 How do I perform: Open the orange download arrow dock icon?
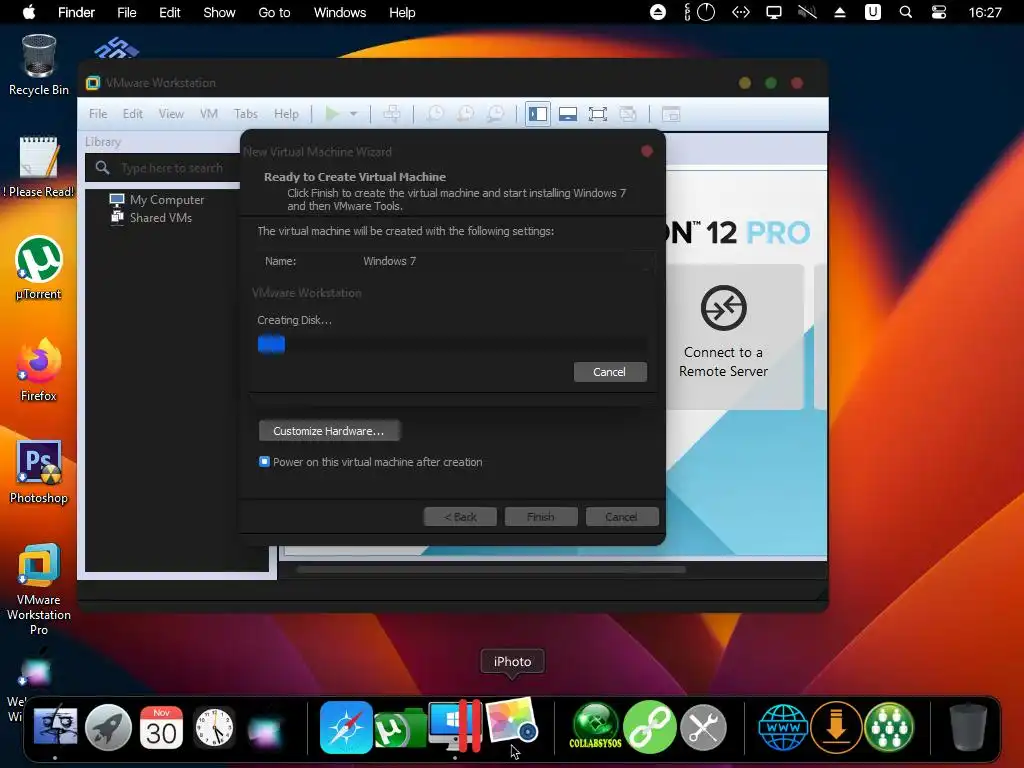coord(836,727)
